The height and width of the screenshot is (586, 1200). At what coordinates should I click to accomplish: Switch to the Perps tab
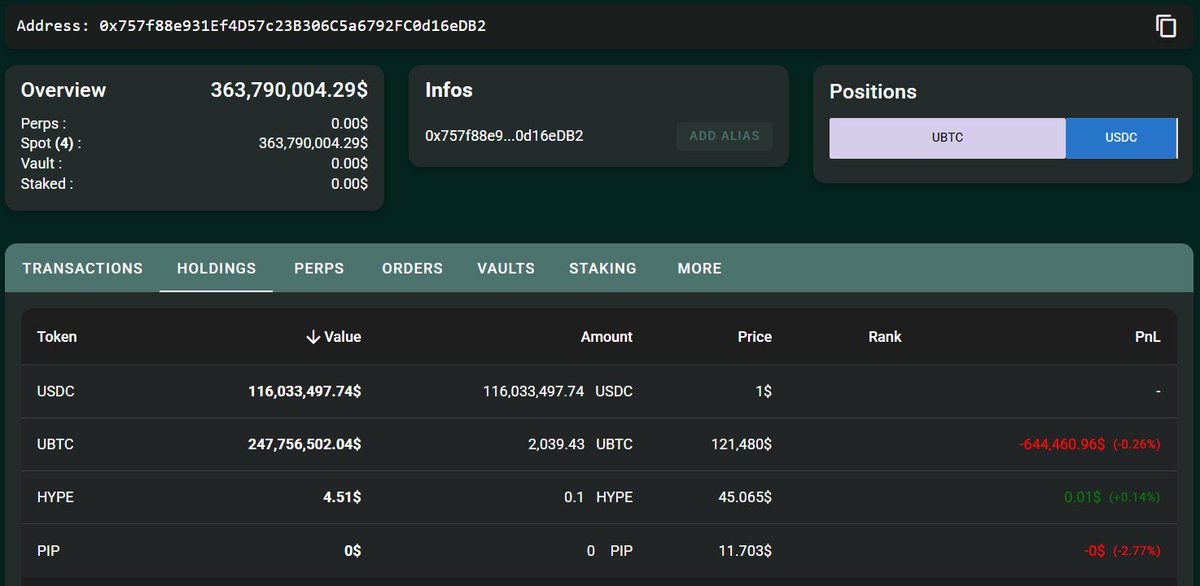[319, 268]
